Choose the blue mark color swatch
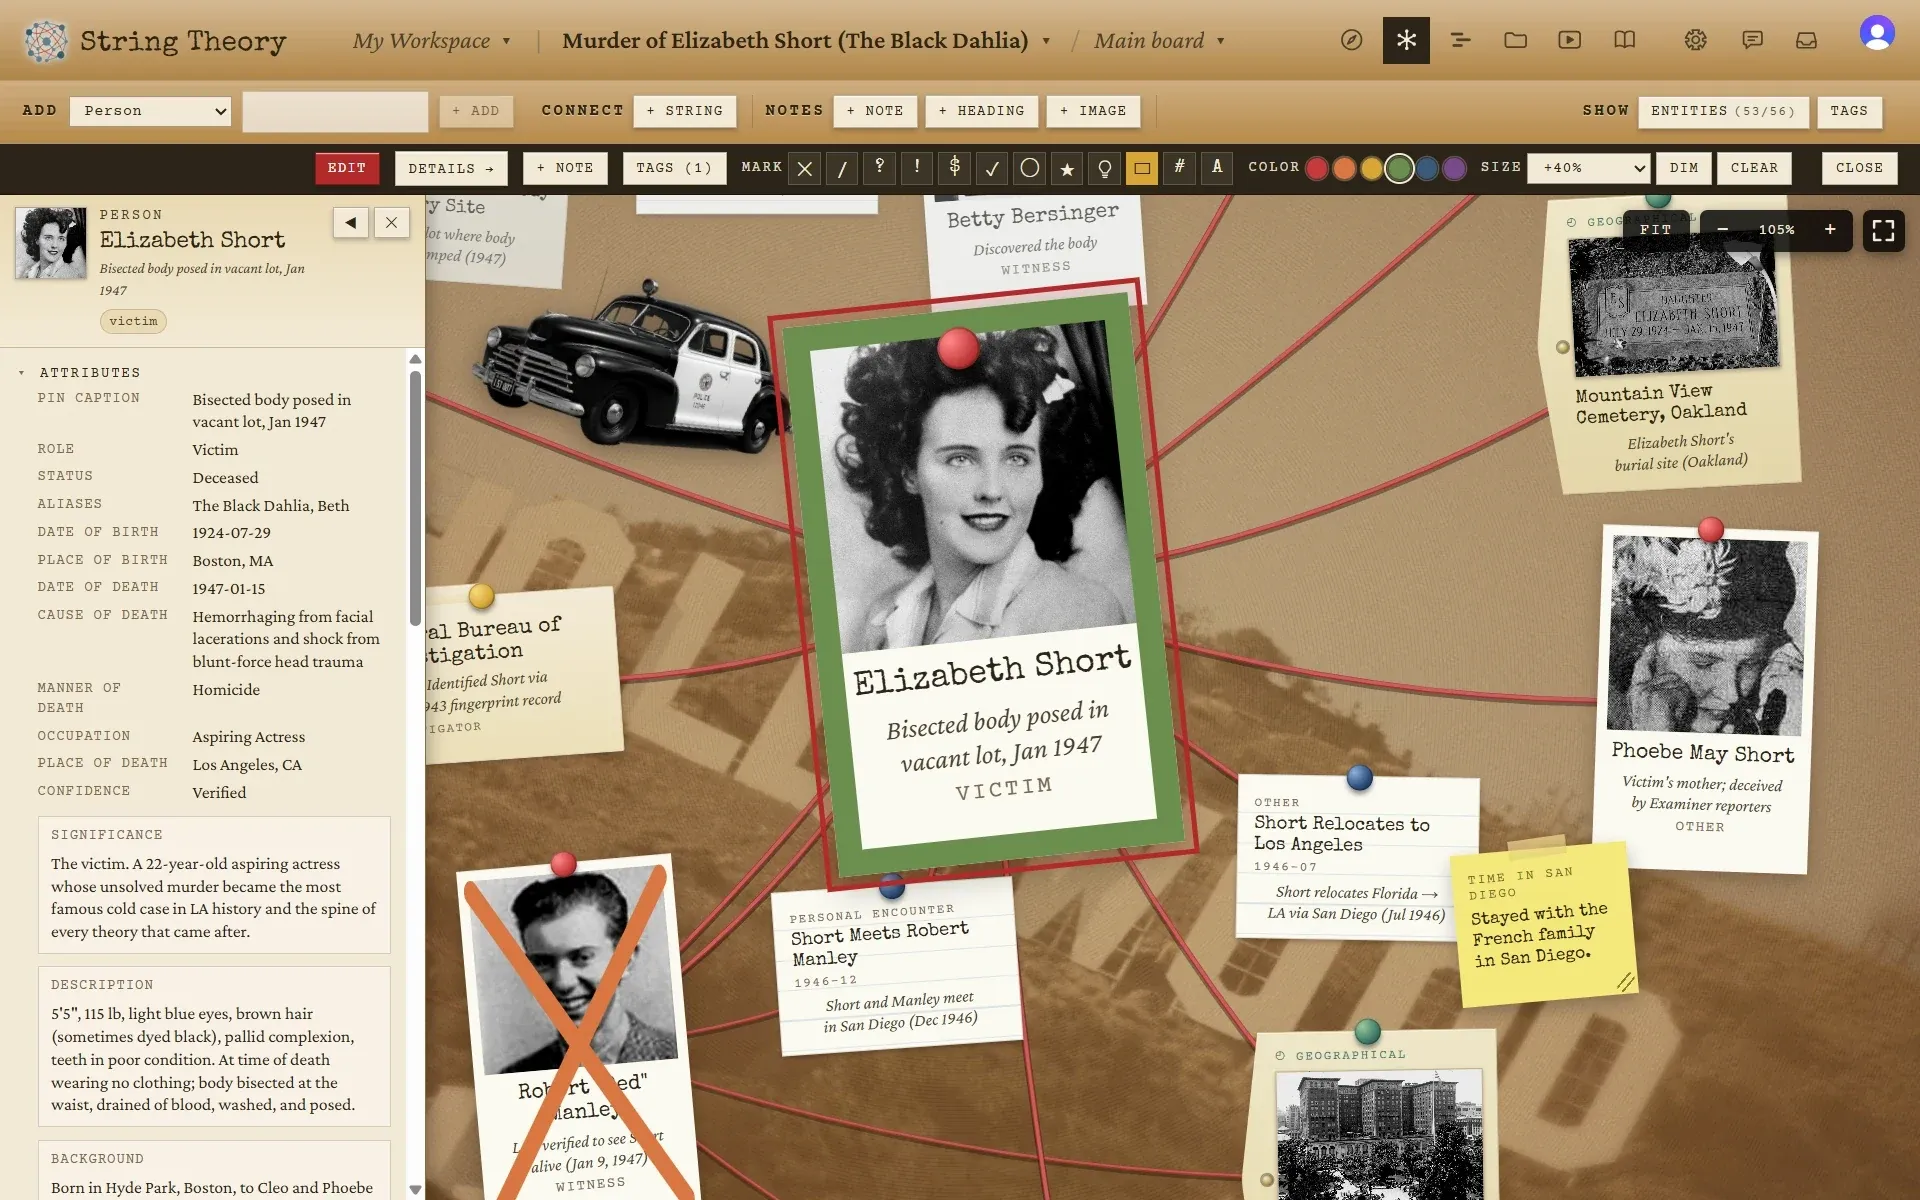Screen dimensions: 1920x1200 pyautogui.click(x=1427, y=168)
